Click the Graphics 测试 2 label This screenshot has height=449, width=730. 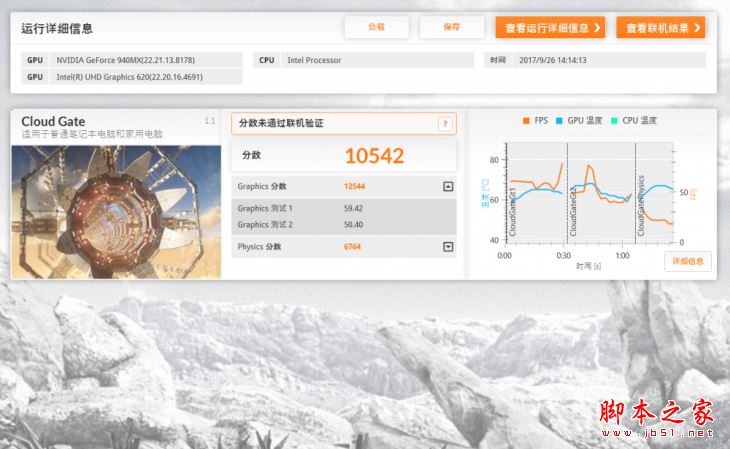coord(265,224)
